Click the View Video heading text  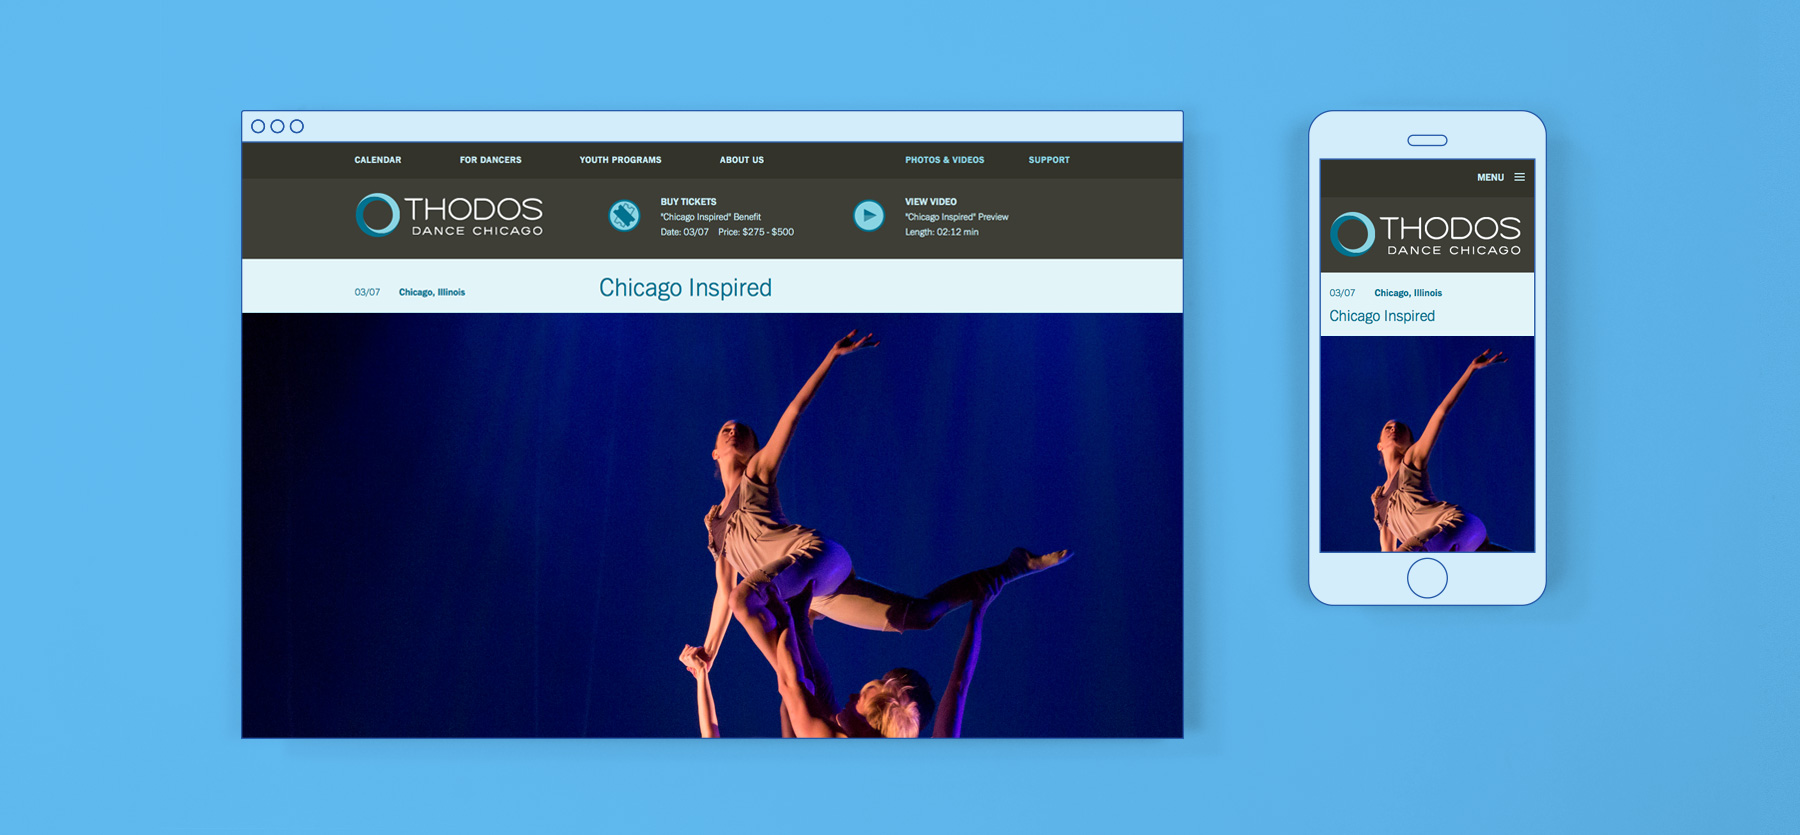point(930,202)
